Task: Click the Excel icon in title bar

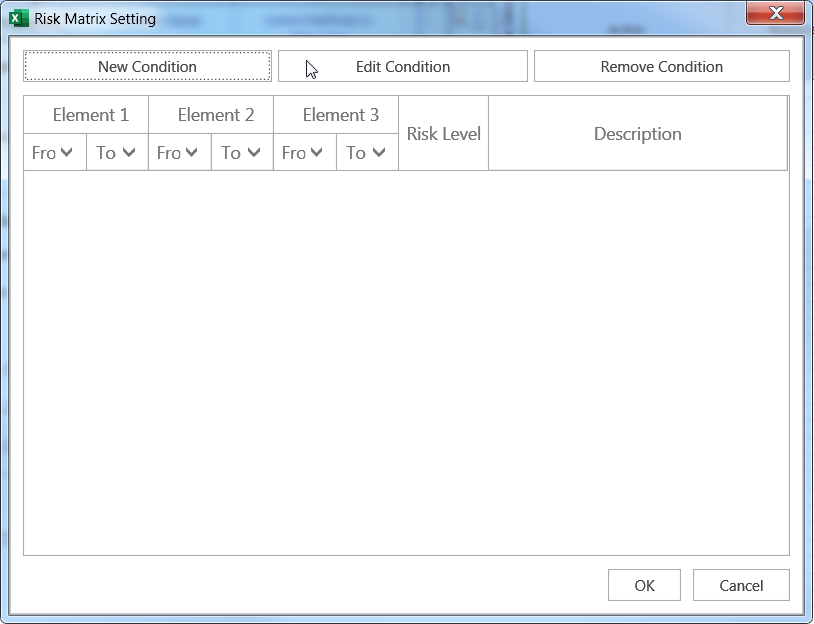Action: pyautogui.click(x=18, y=18)
